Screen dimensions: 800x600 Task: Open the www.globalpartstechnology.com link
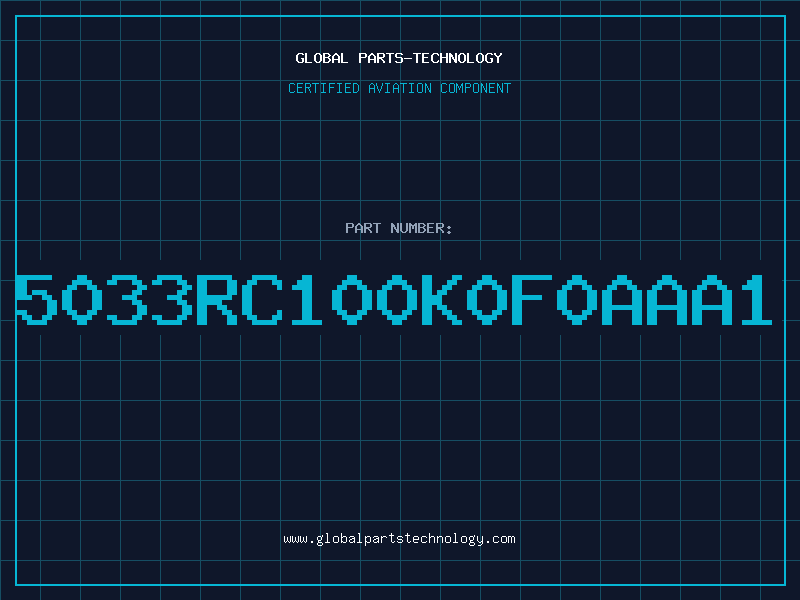pos(399,539)
